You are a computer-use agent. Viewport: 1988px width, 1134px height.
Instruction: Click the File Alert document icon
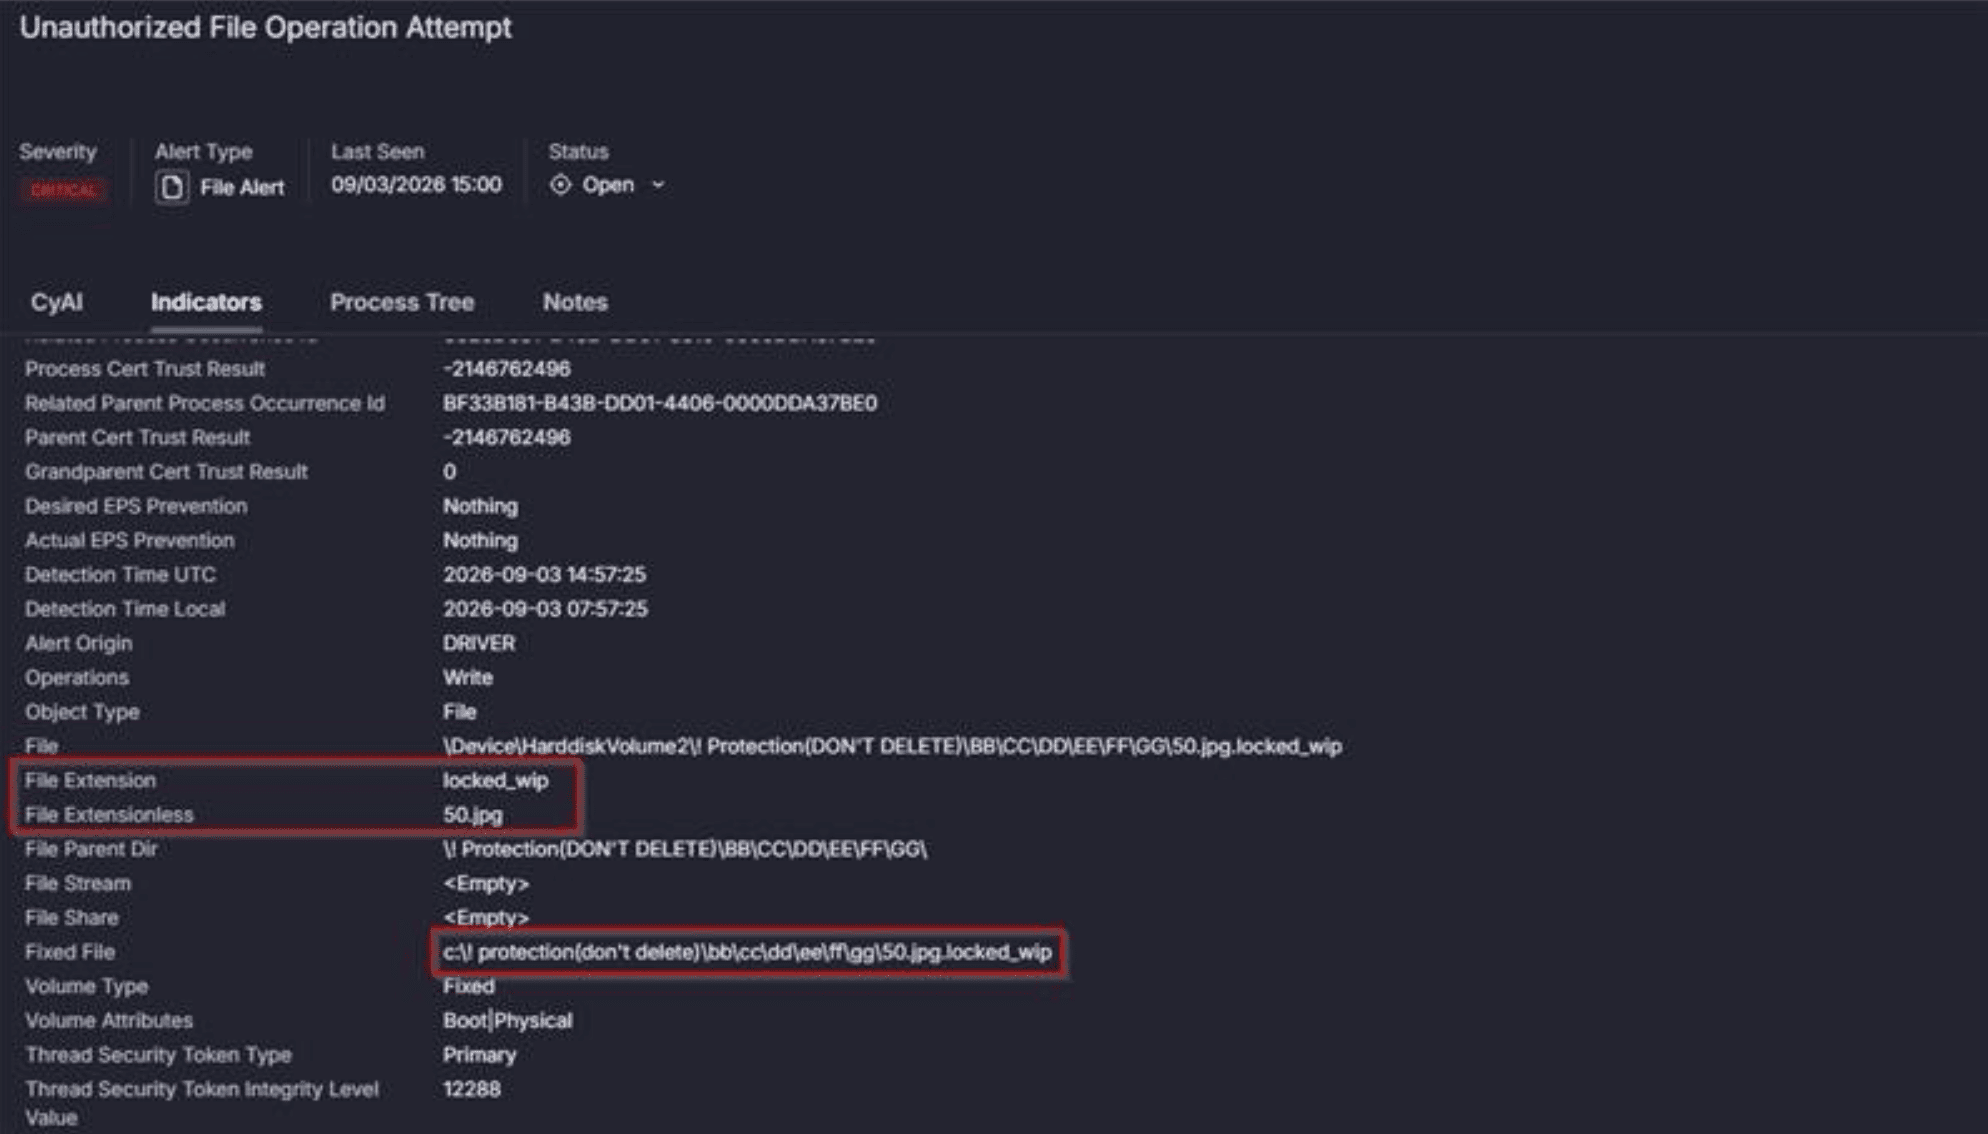pos(171,187)
